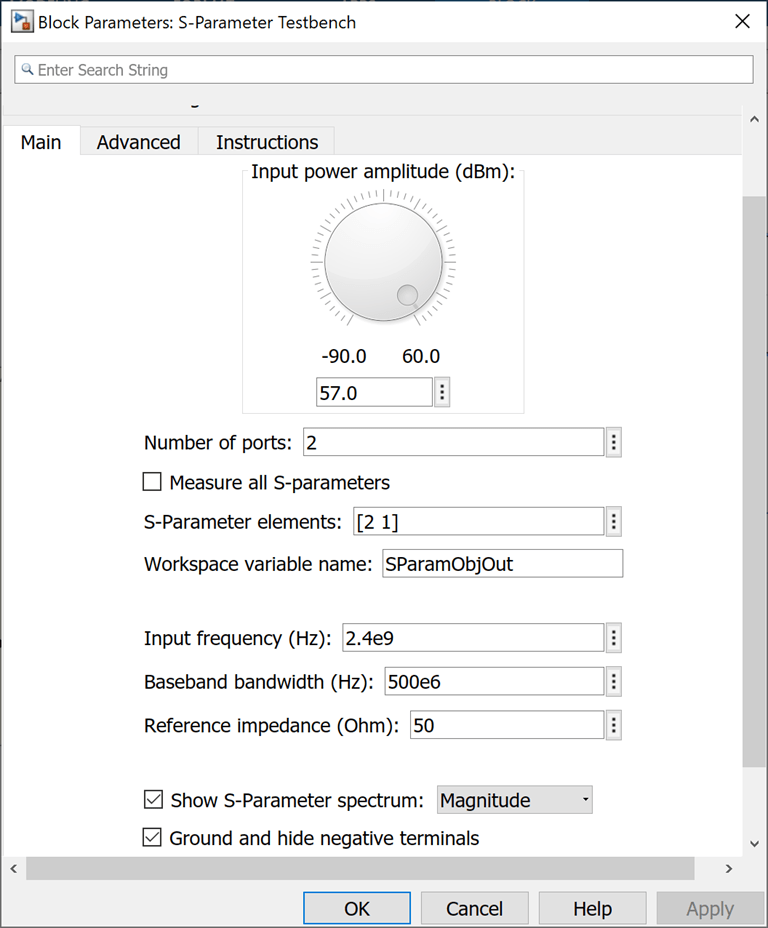Open the options menu next to Number of ports
Screen dimensions: 768x928
[614, 443]
